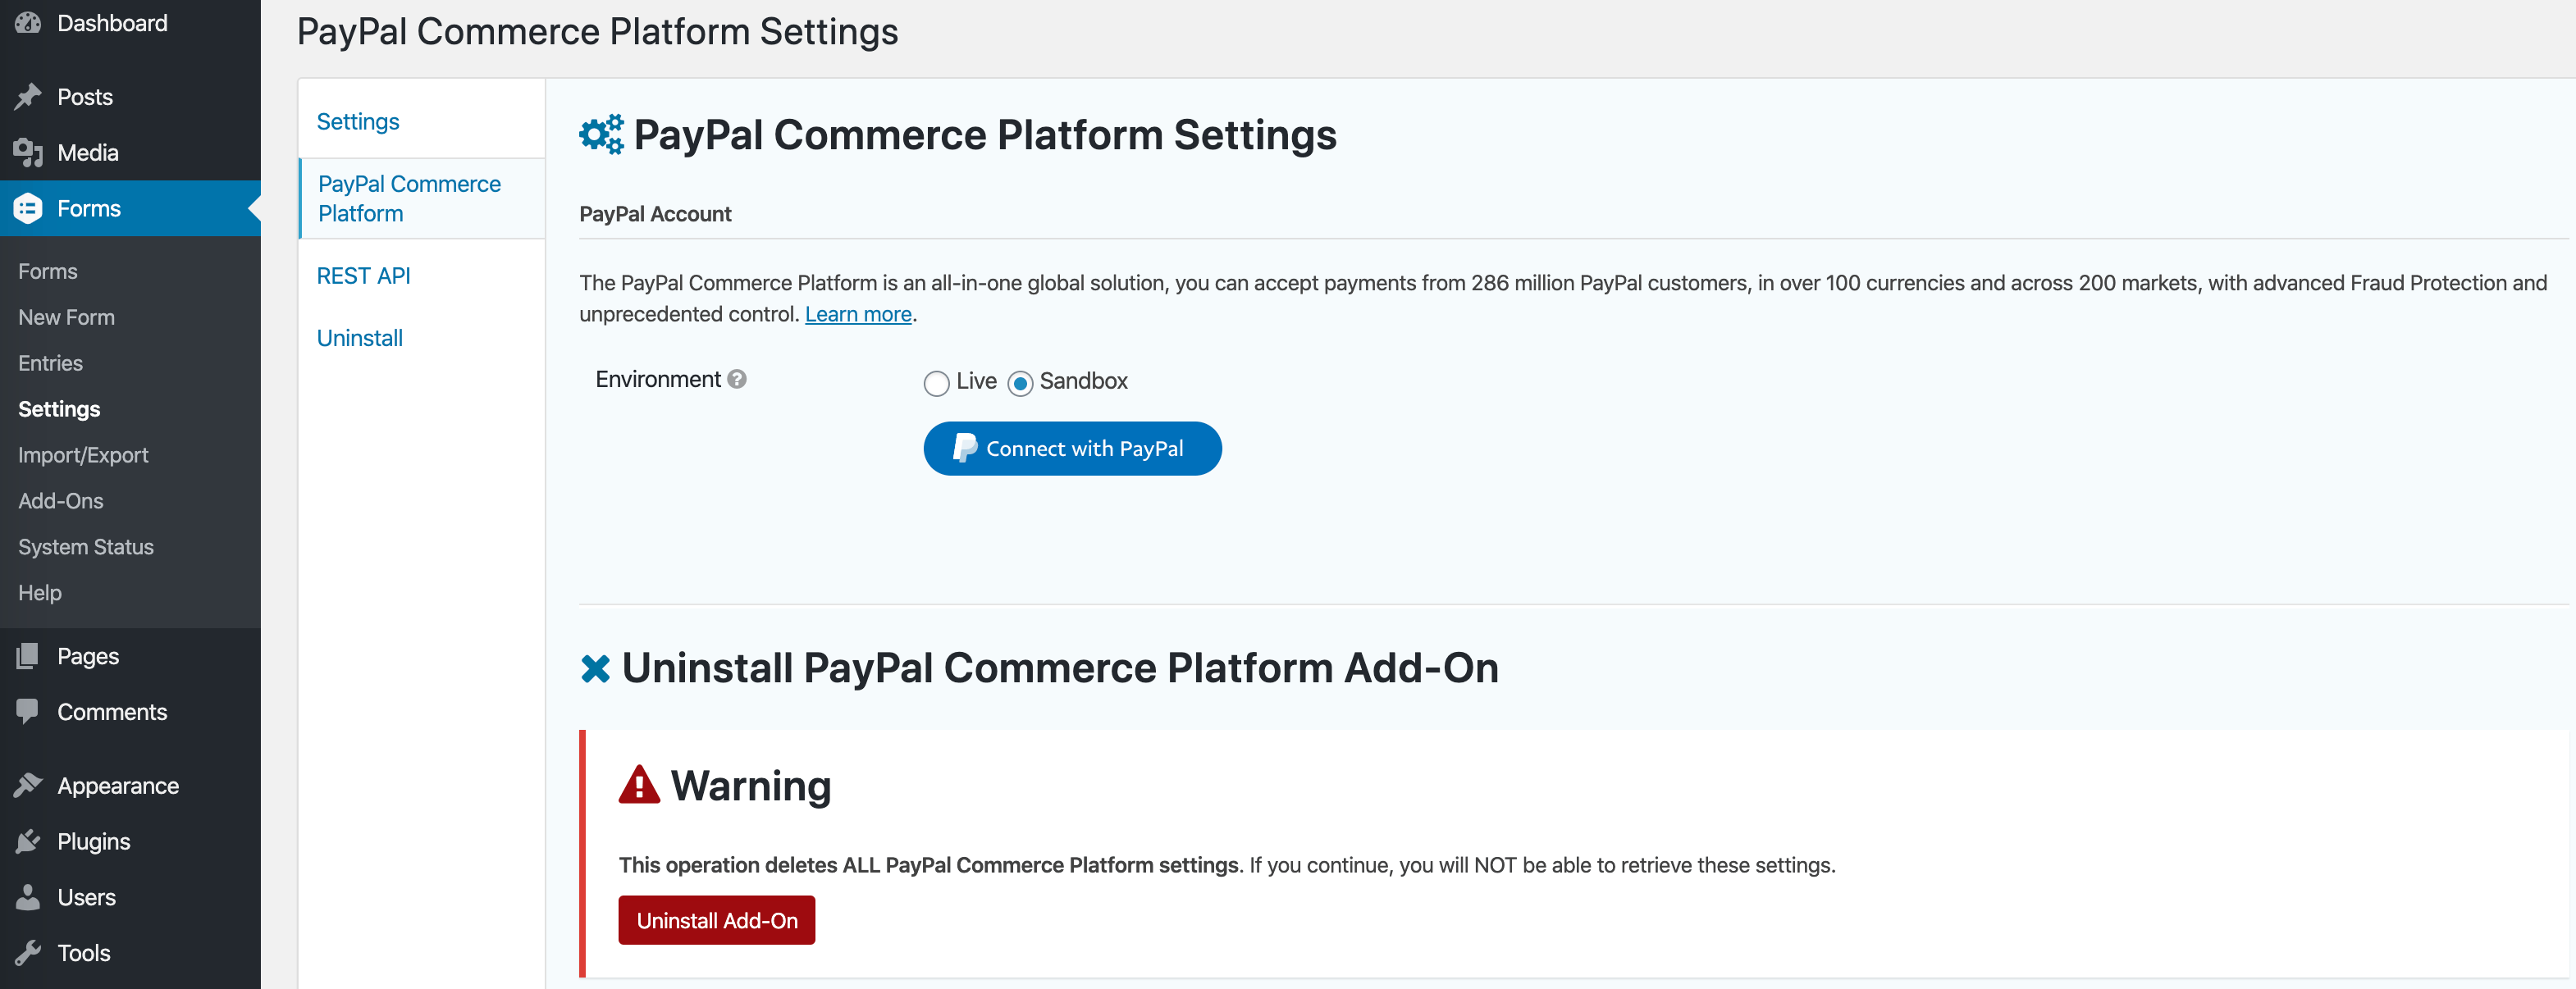Click the Media icon in the sidebar
The height and width of the screenshot is (989, 2576).
coord(28,153)
